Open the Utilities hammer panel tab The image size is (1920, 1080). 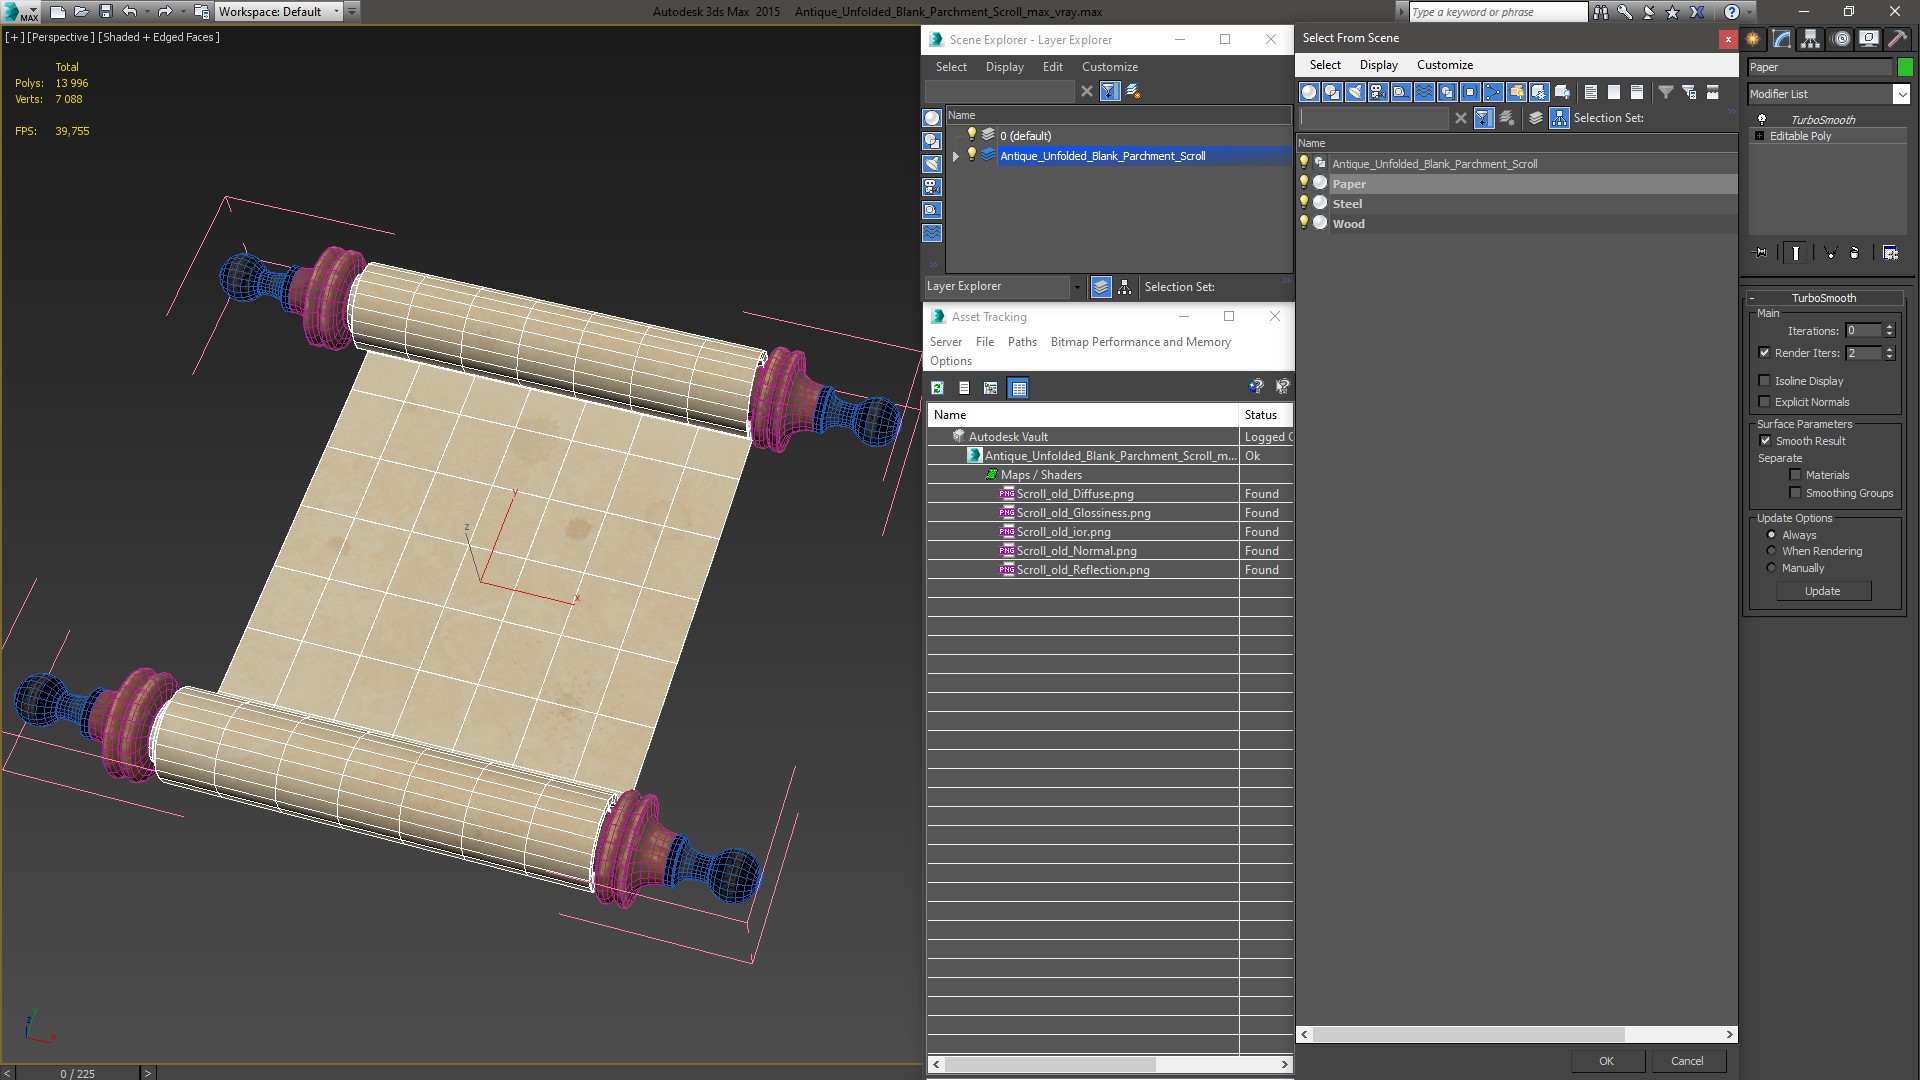click(x=1897, y=39)
